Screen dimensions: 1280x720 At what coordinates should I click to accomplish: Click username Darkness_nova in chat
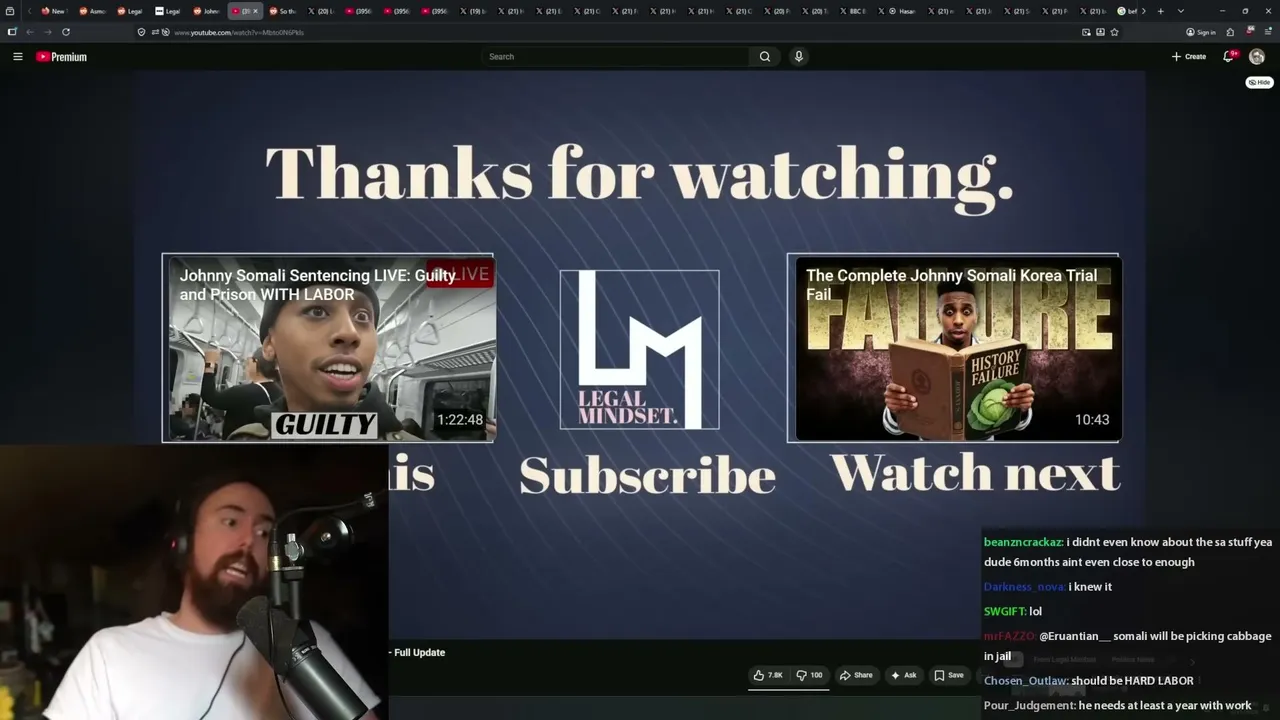click(1024, 587)
